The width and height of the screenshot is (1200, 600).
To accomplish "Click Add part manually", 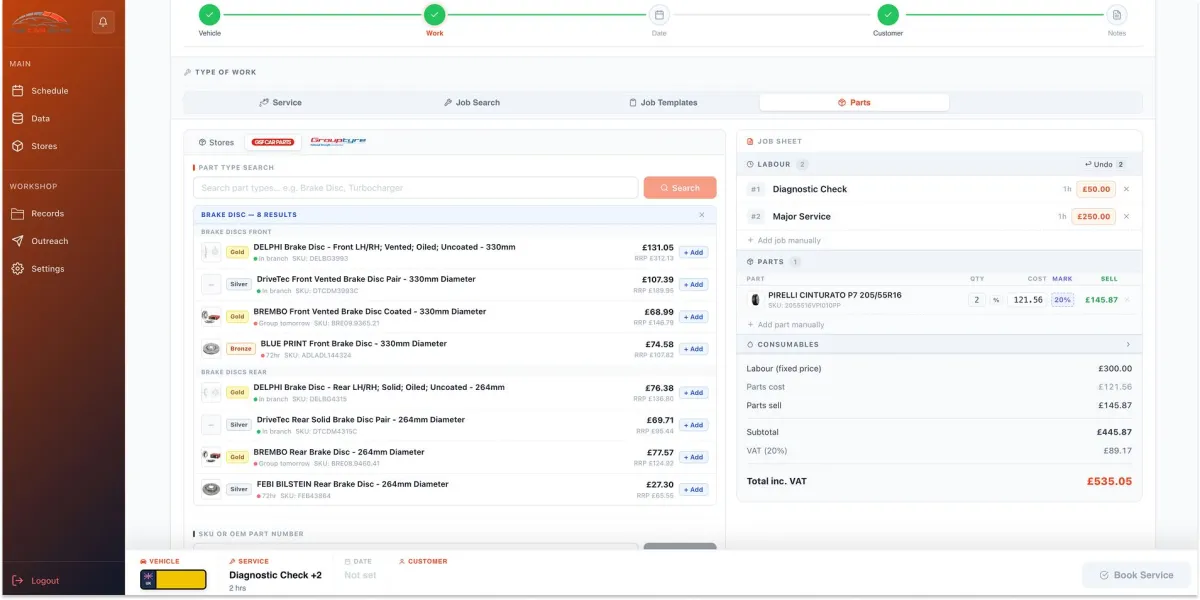I will [786, 325].
